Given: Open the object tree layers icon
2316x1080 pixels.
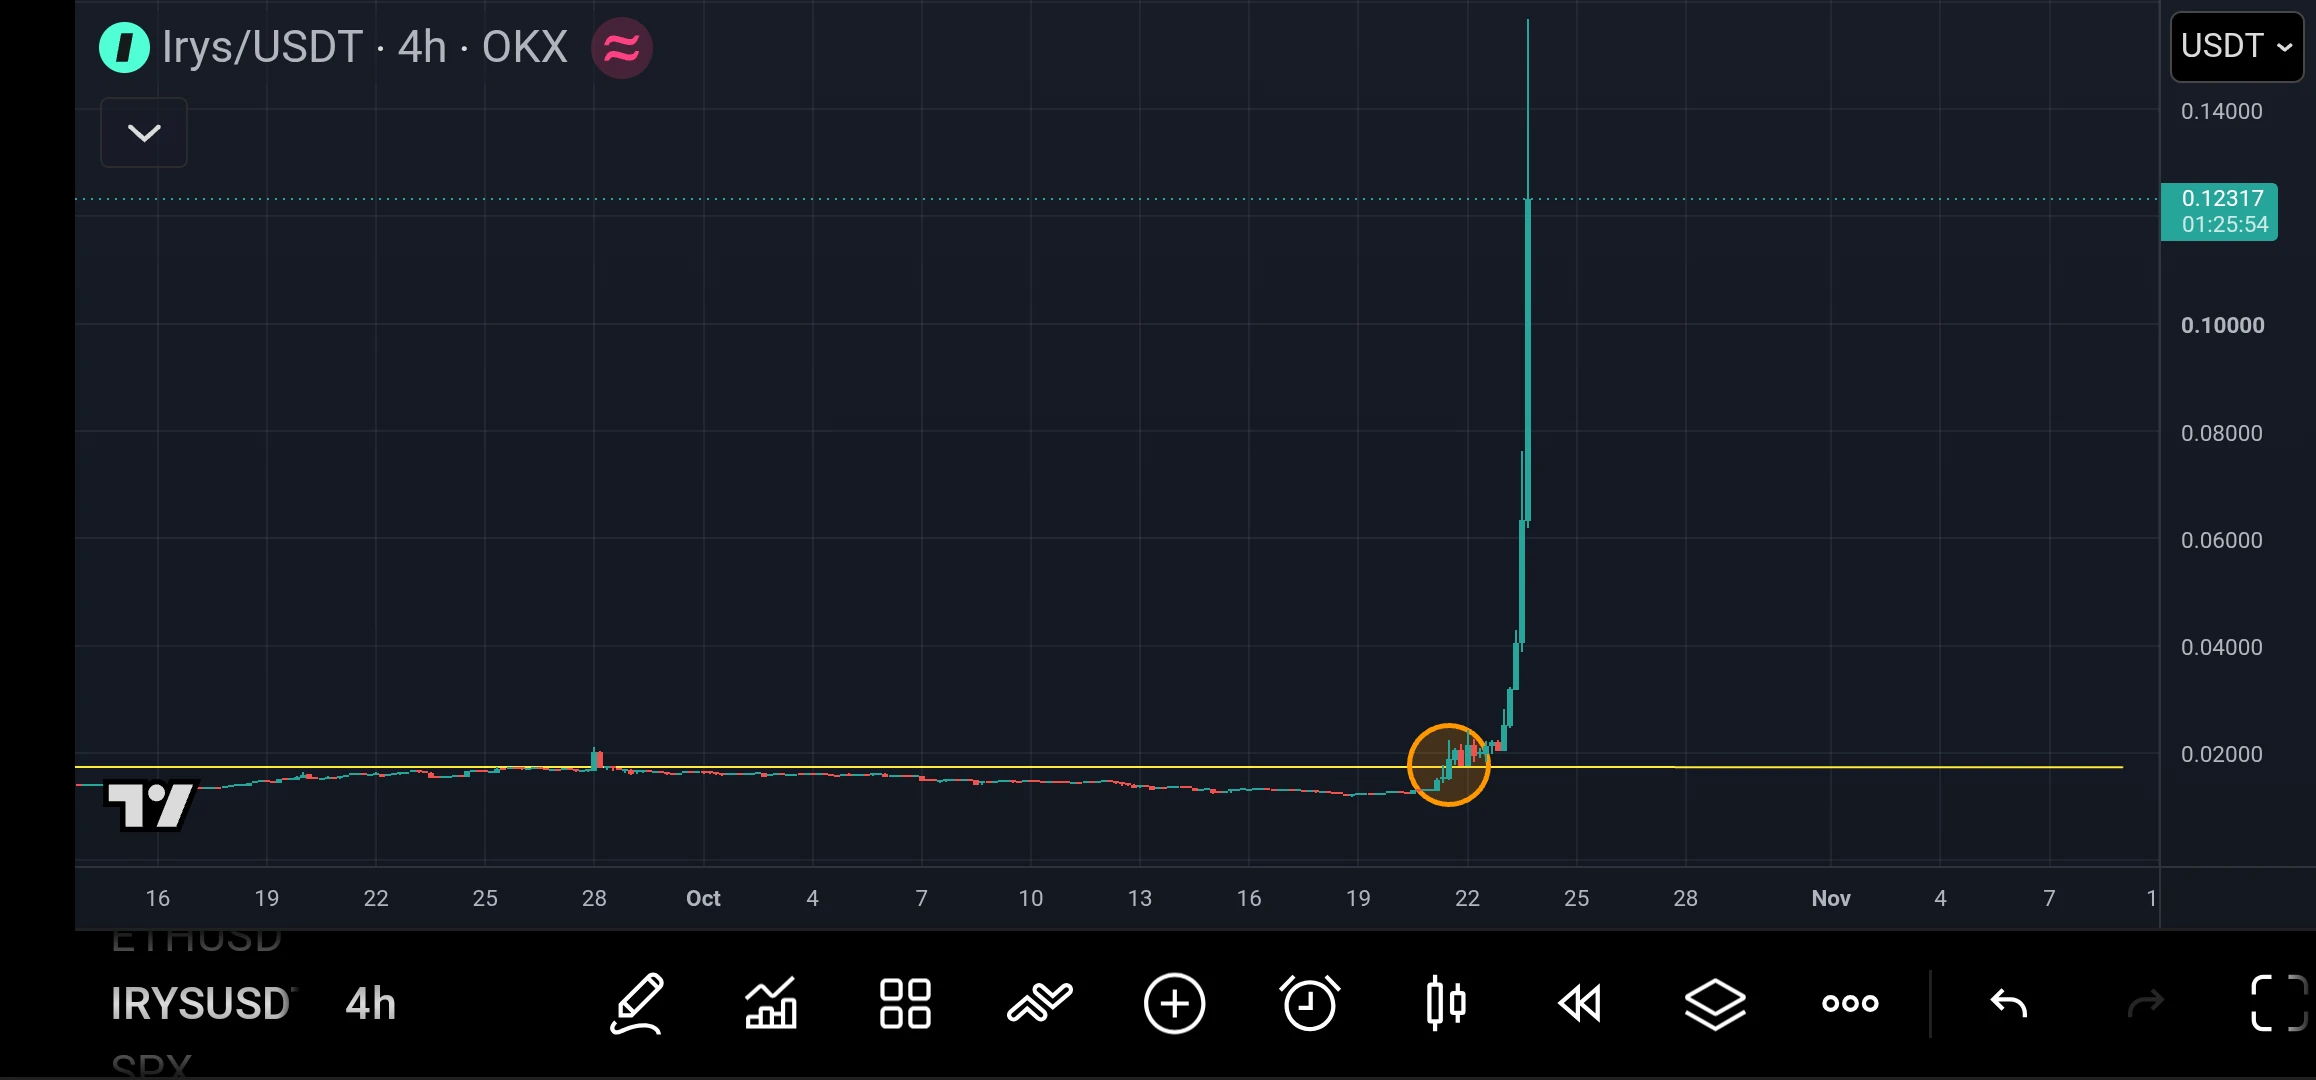Looking at the screenshot, I should coord(1715,1003).
